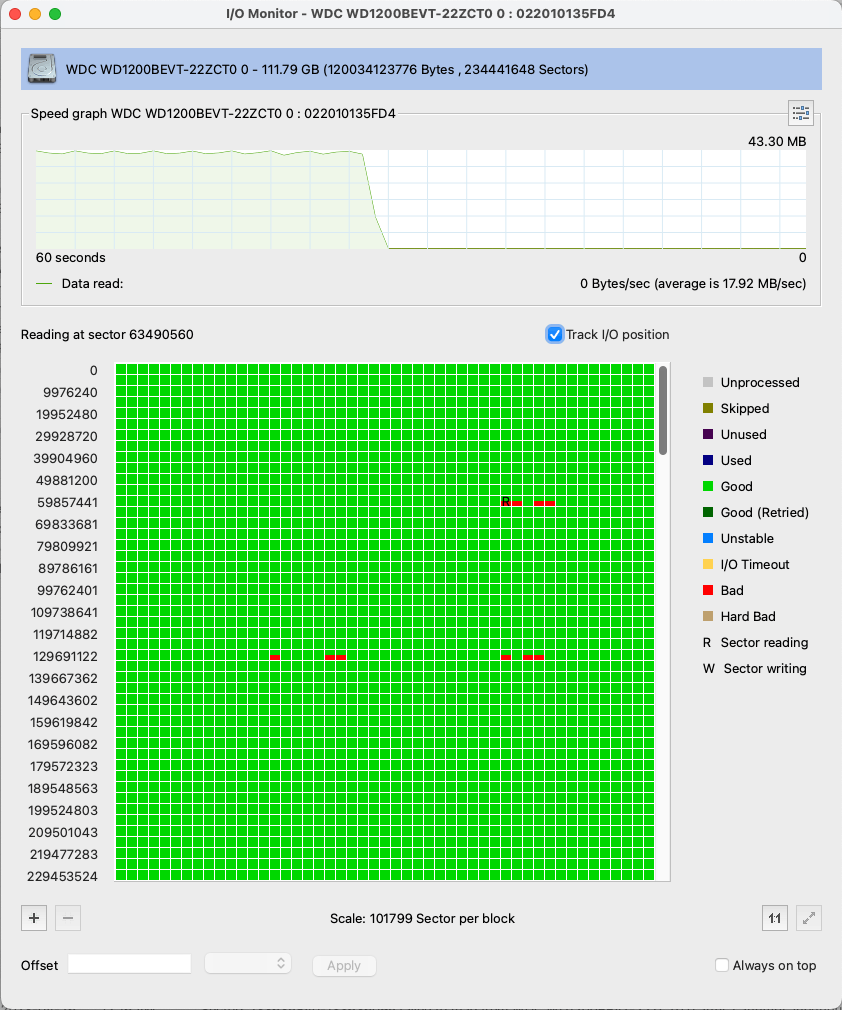The width and height of the screenshot is (842, 1010).
Task: Click the Good (Retried) dark green swatch
Action: pyautogui.click(x=708, y=512)
